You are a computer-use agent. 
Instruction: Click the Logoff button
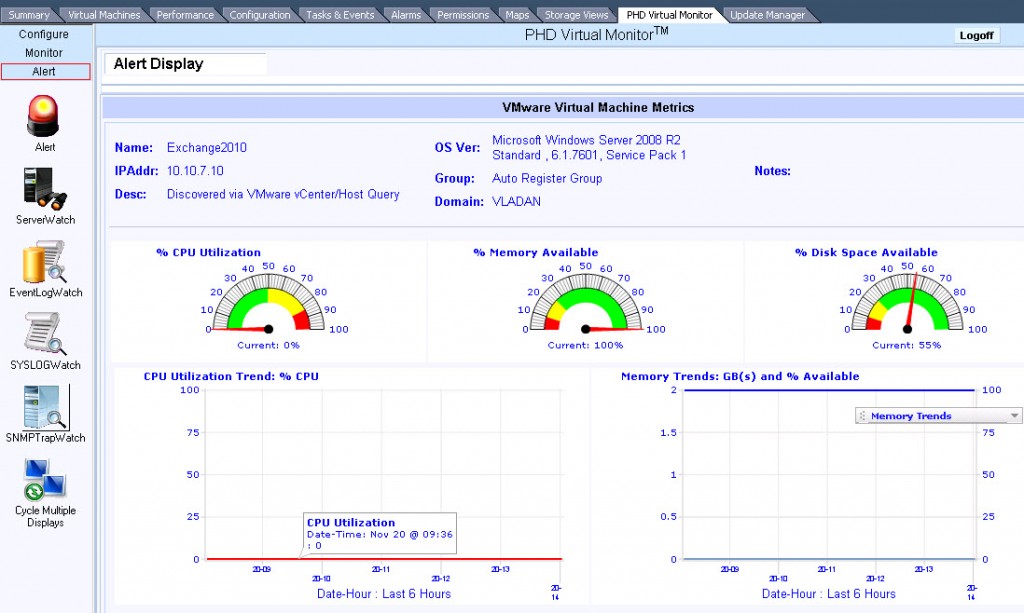click(x=976, y=35)
